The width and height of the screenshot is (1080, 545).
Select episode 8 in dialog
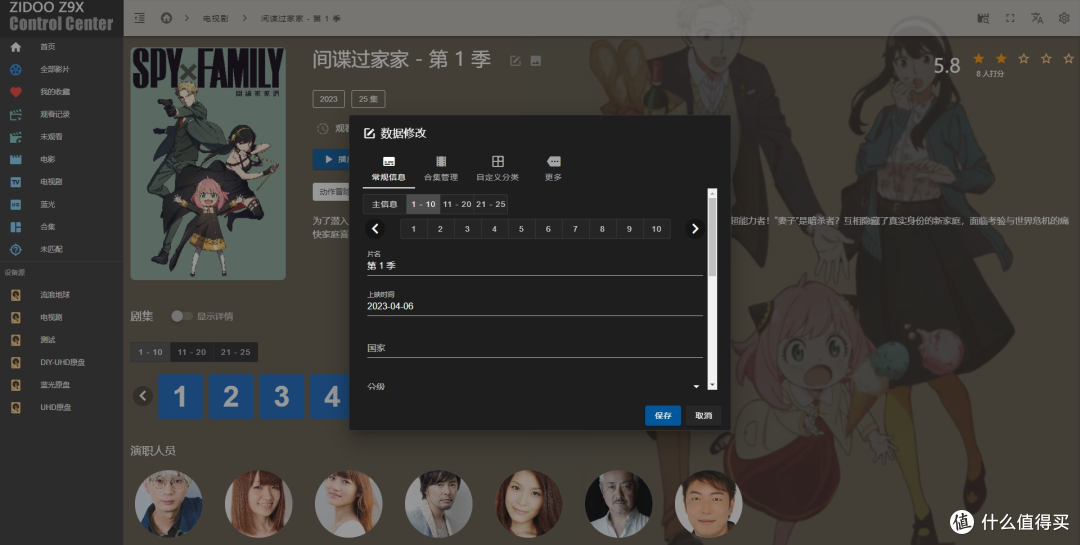602,229
